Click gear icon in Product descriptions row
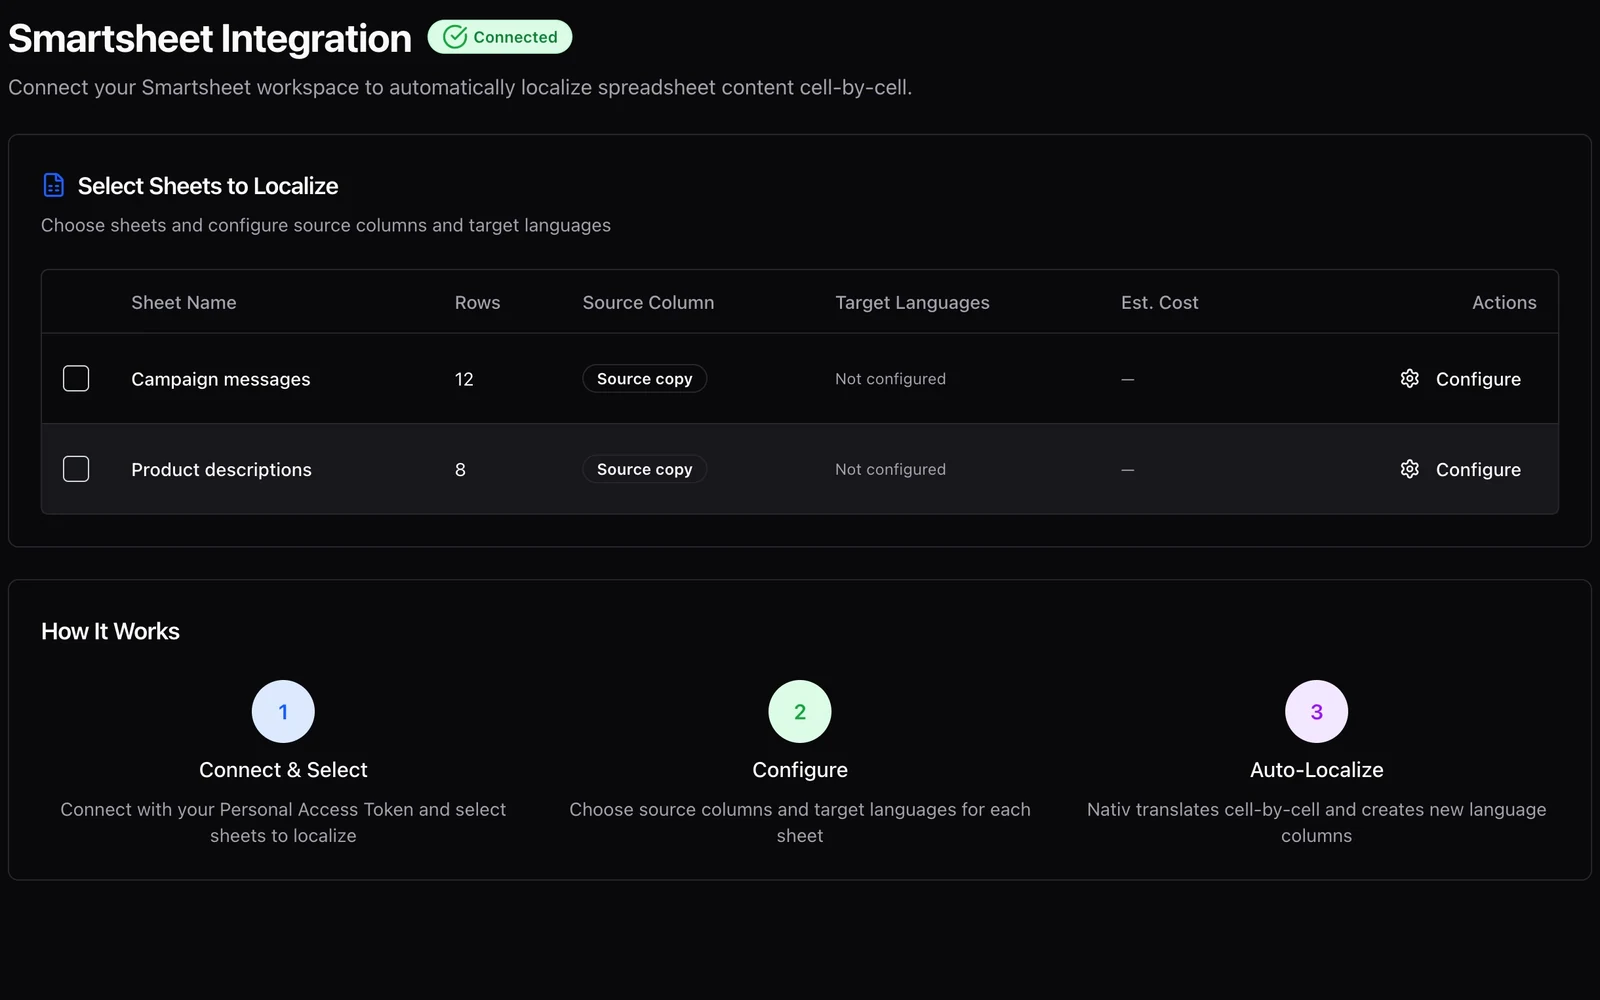 1410,469
